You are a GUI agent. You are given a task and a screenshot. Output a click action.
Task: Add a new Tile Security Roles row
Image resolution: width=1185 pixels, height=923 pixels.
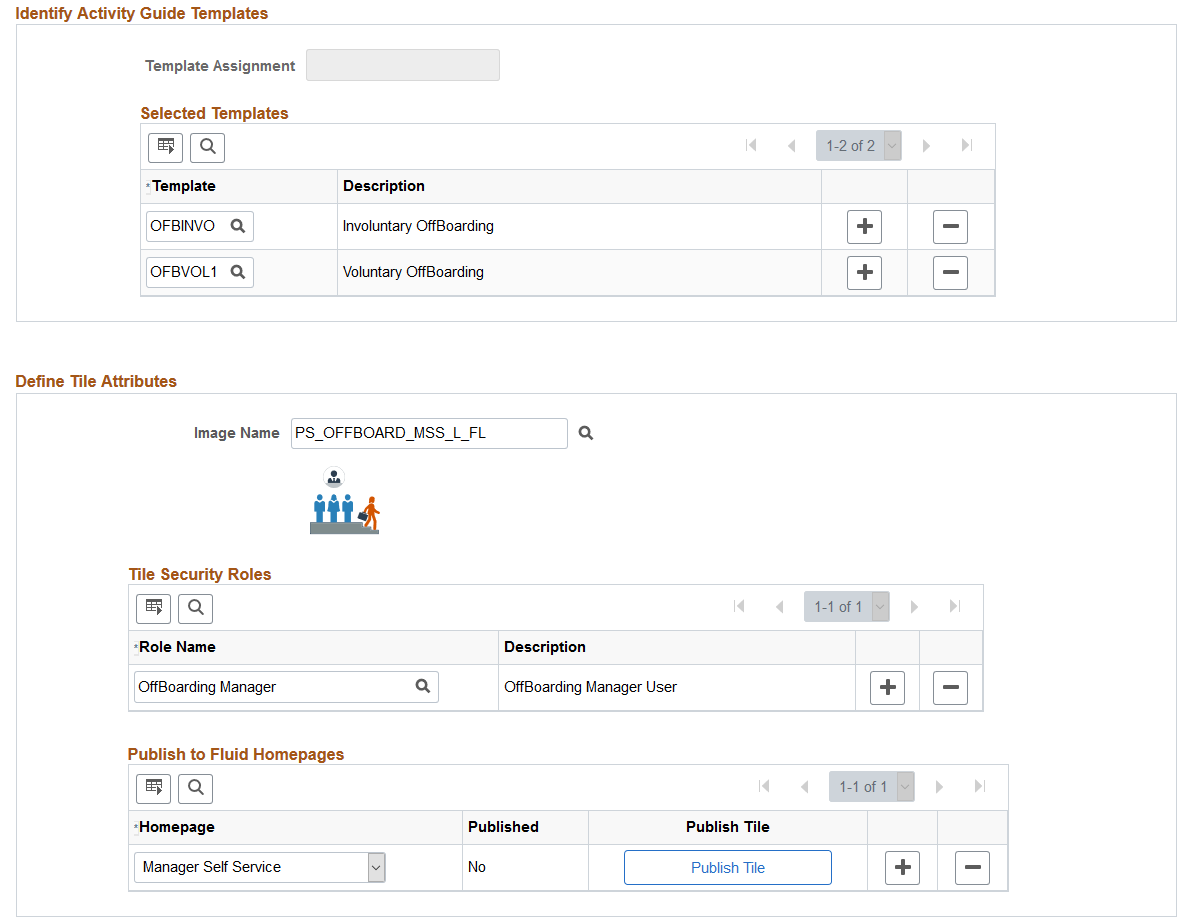(887, 688)
